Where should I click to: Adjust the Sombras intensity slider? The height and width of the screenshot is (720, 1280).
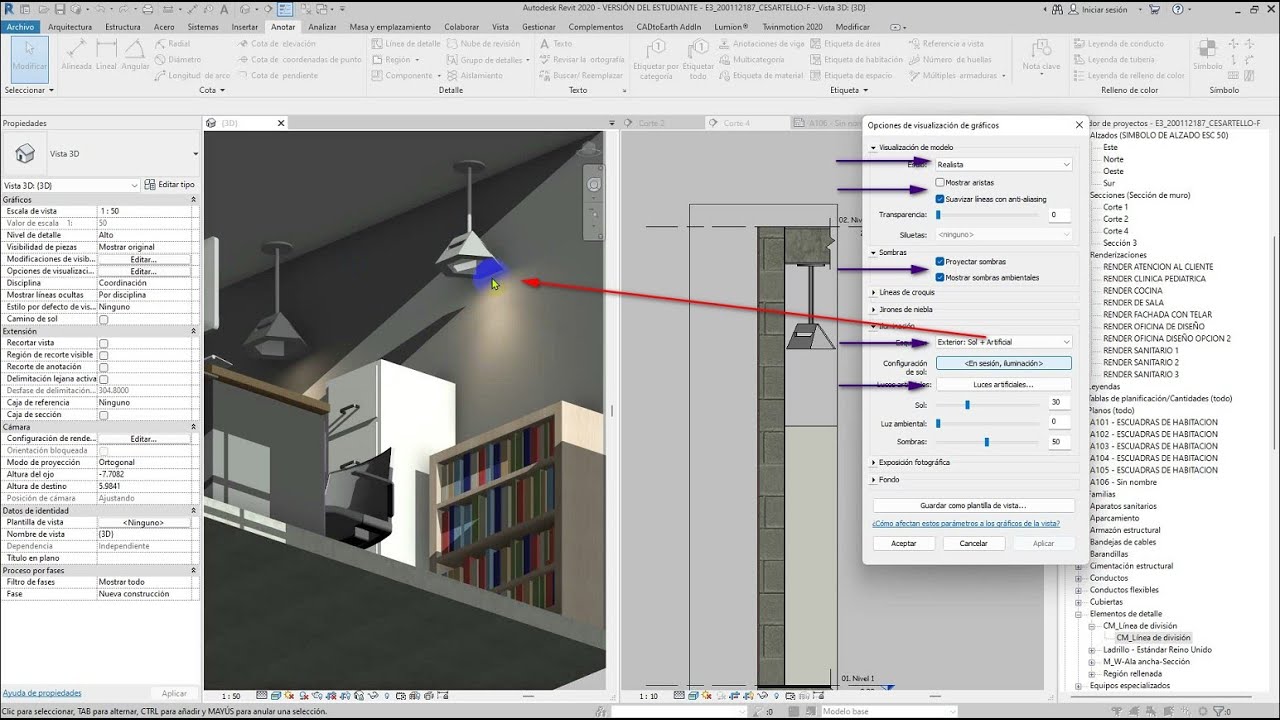987,441
